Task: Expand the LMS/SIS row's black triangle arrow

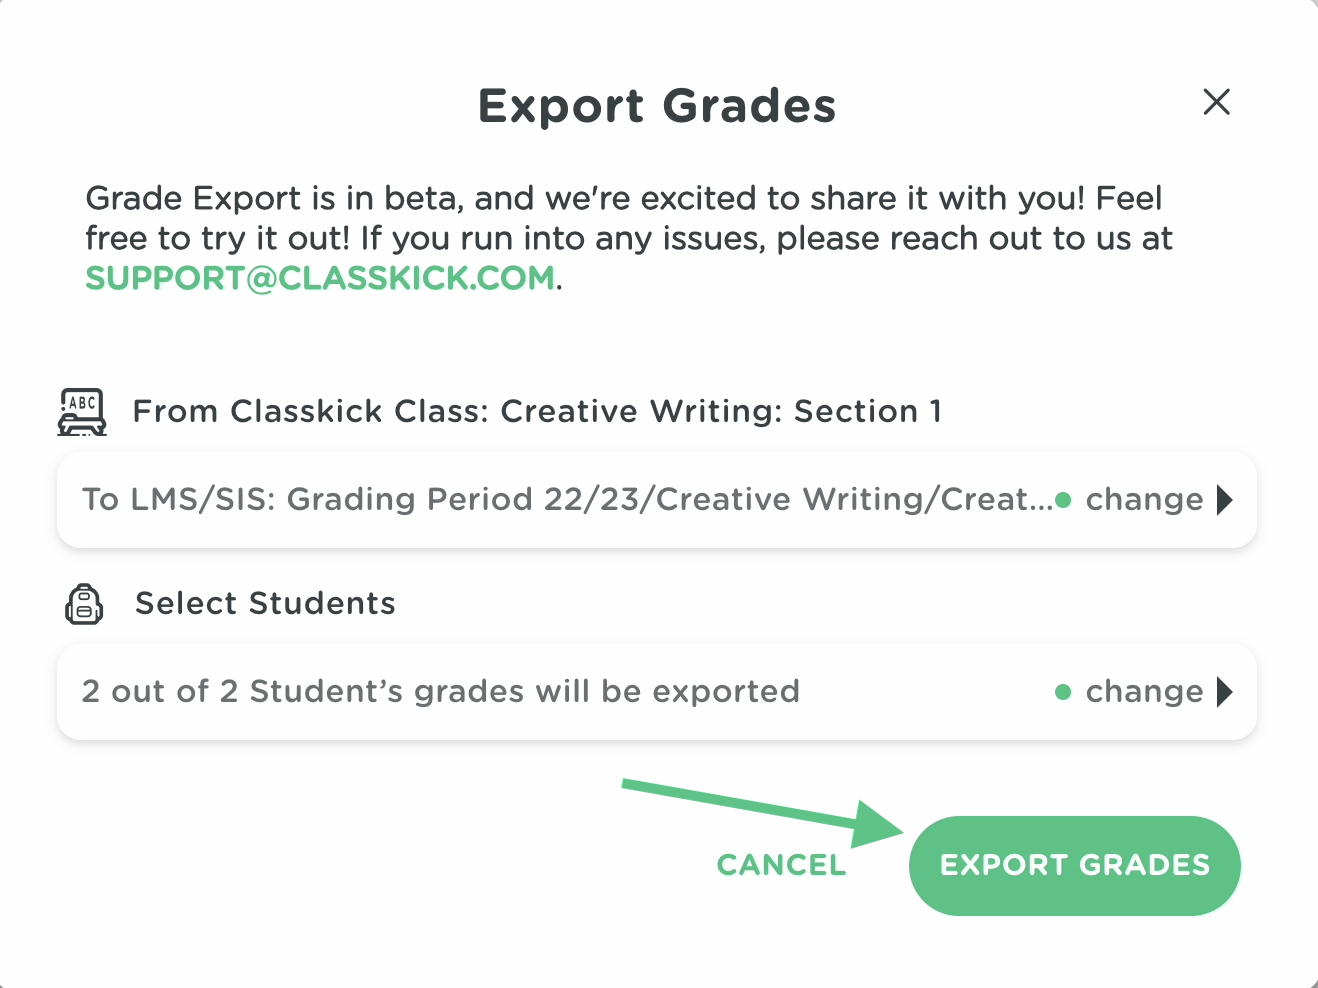Action: (x=1225, y=499)
